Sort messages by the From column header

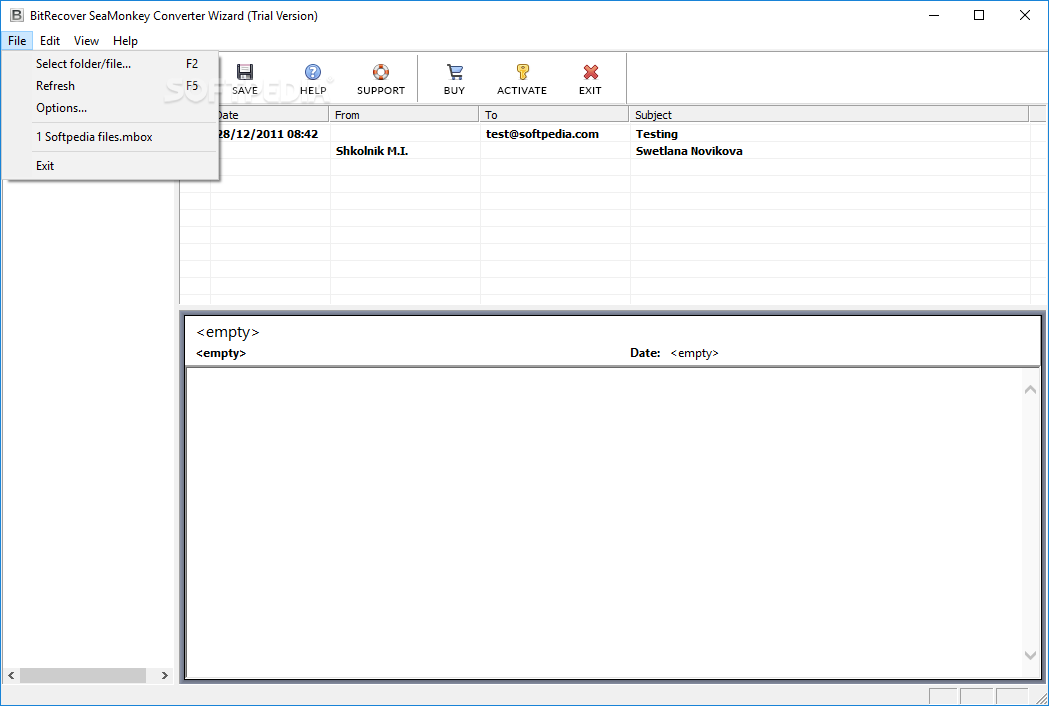point(404,114)
